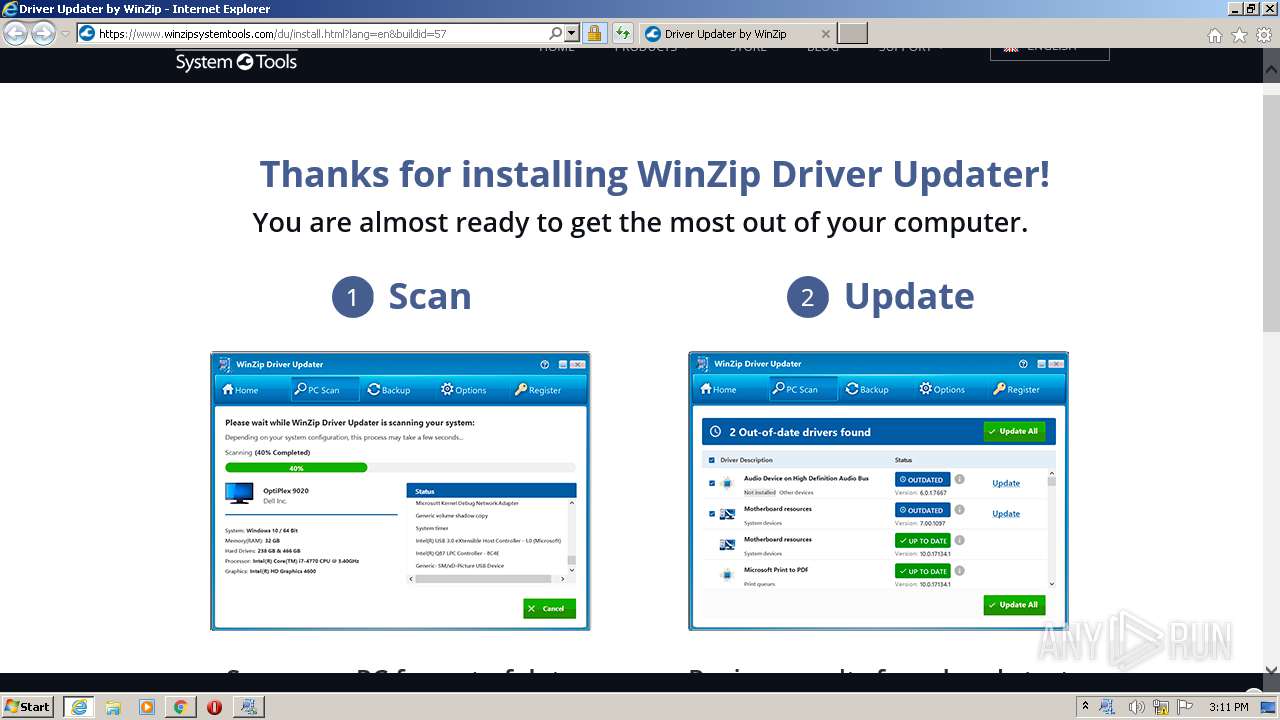Image resolution: width=1280 pixels, height=720 pixels.
Task: Click the bottom Update All button
Action: click(x=1014, y=604)
